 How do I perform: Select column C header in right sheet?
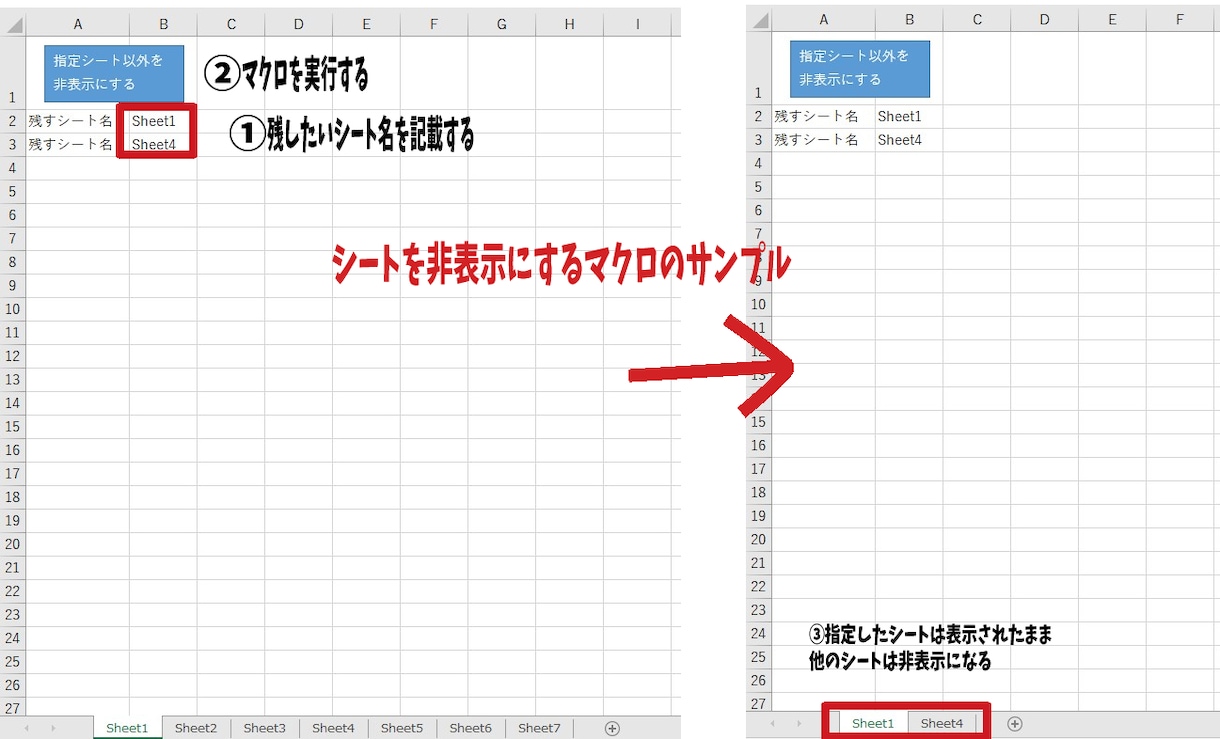tap(977, 19)
